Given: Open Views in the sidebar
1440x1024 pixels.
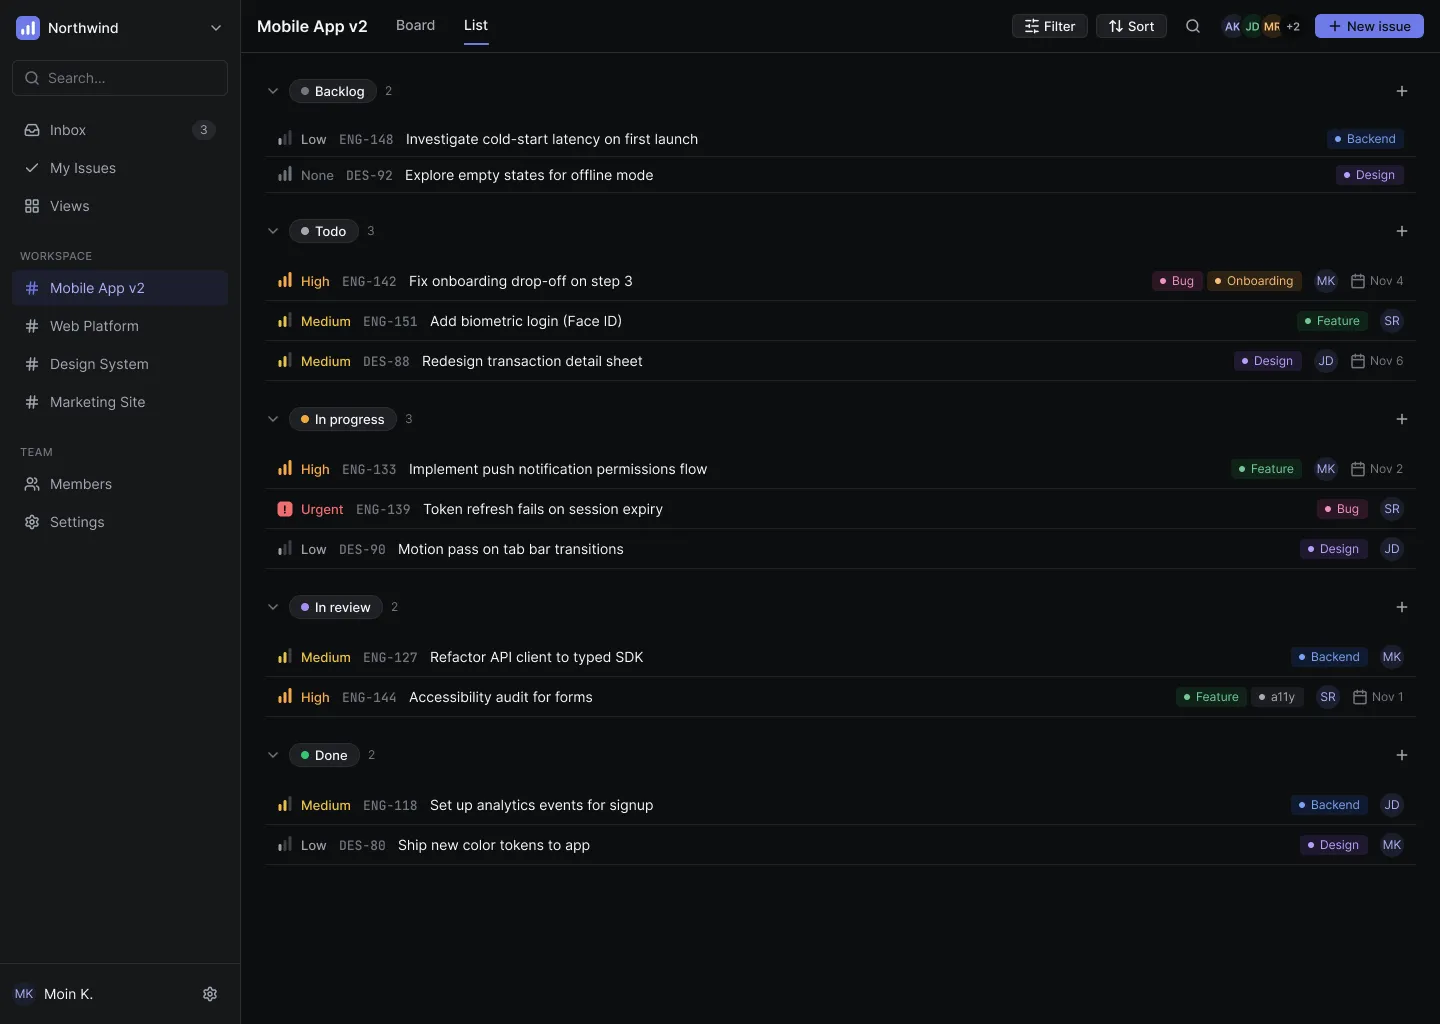Looking at the screenshot, I should pos(120,206).
